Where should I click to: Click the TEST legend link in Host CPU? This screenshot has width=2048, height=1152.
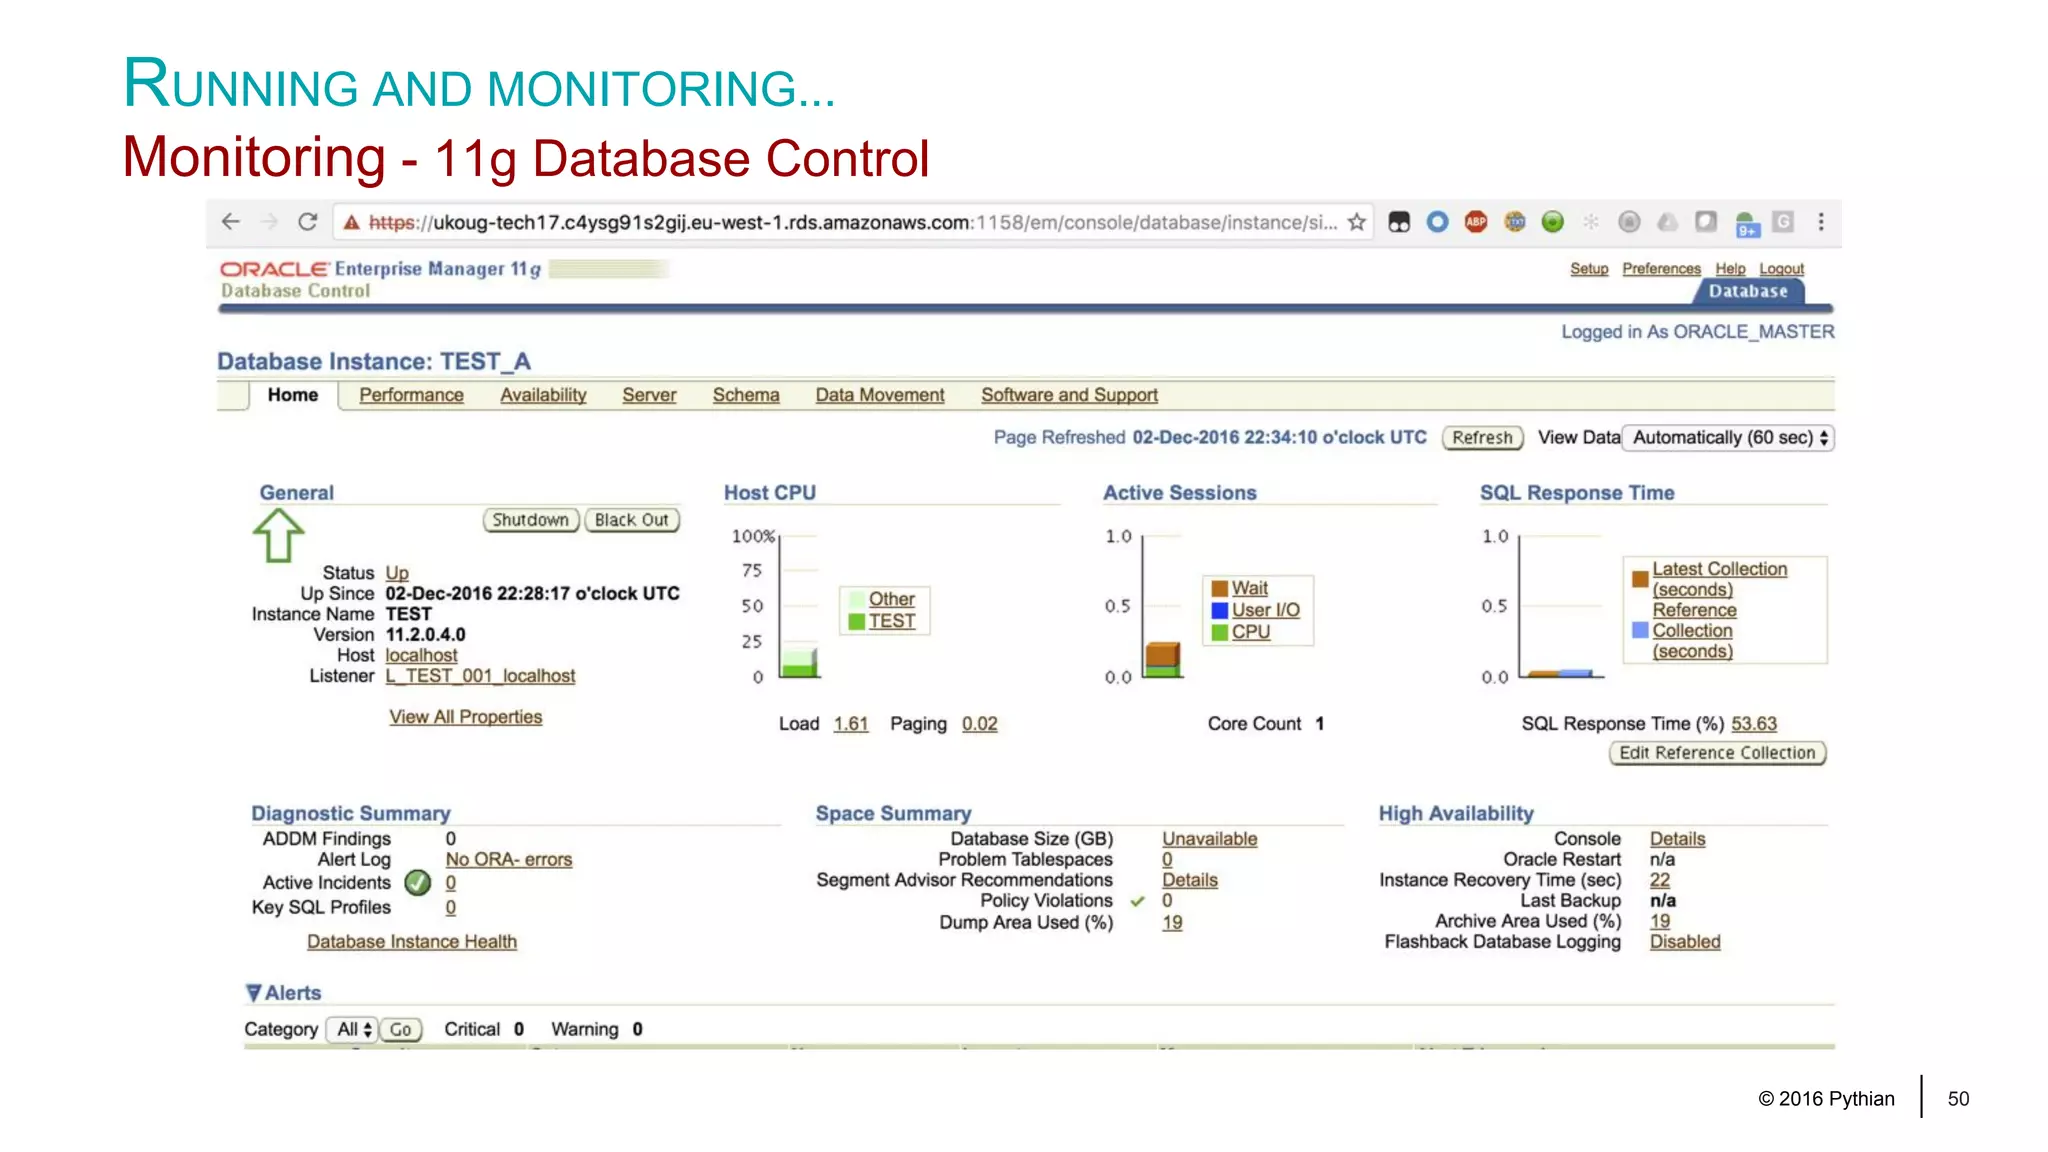pos(891,621)
